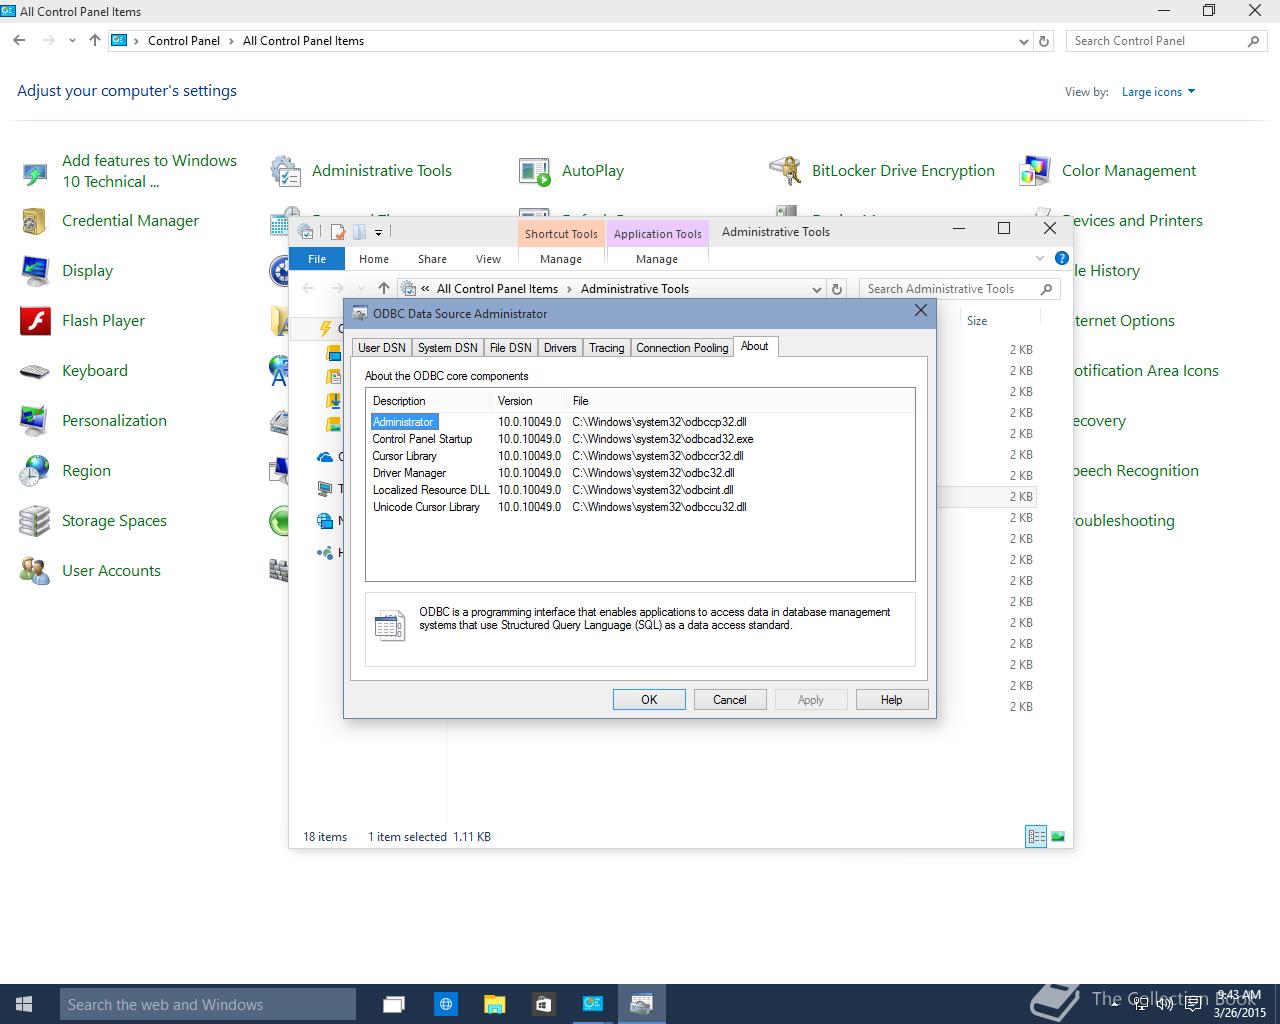
Task: Open the Color Management icon
Action: [x=1035, y=171]
